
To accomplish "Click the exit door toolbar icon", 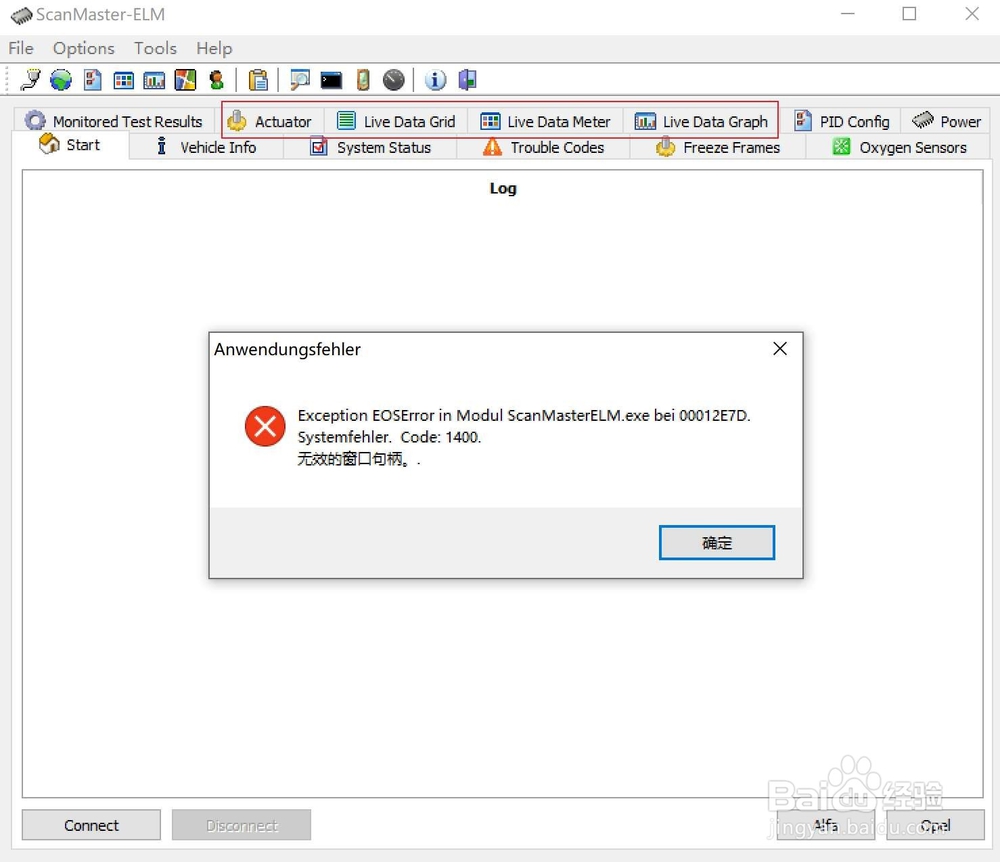I will coord(467,80).
